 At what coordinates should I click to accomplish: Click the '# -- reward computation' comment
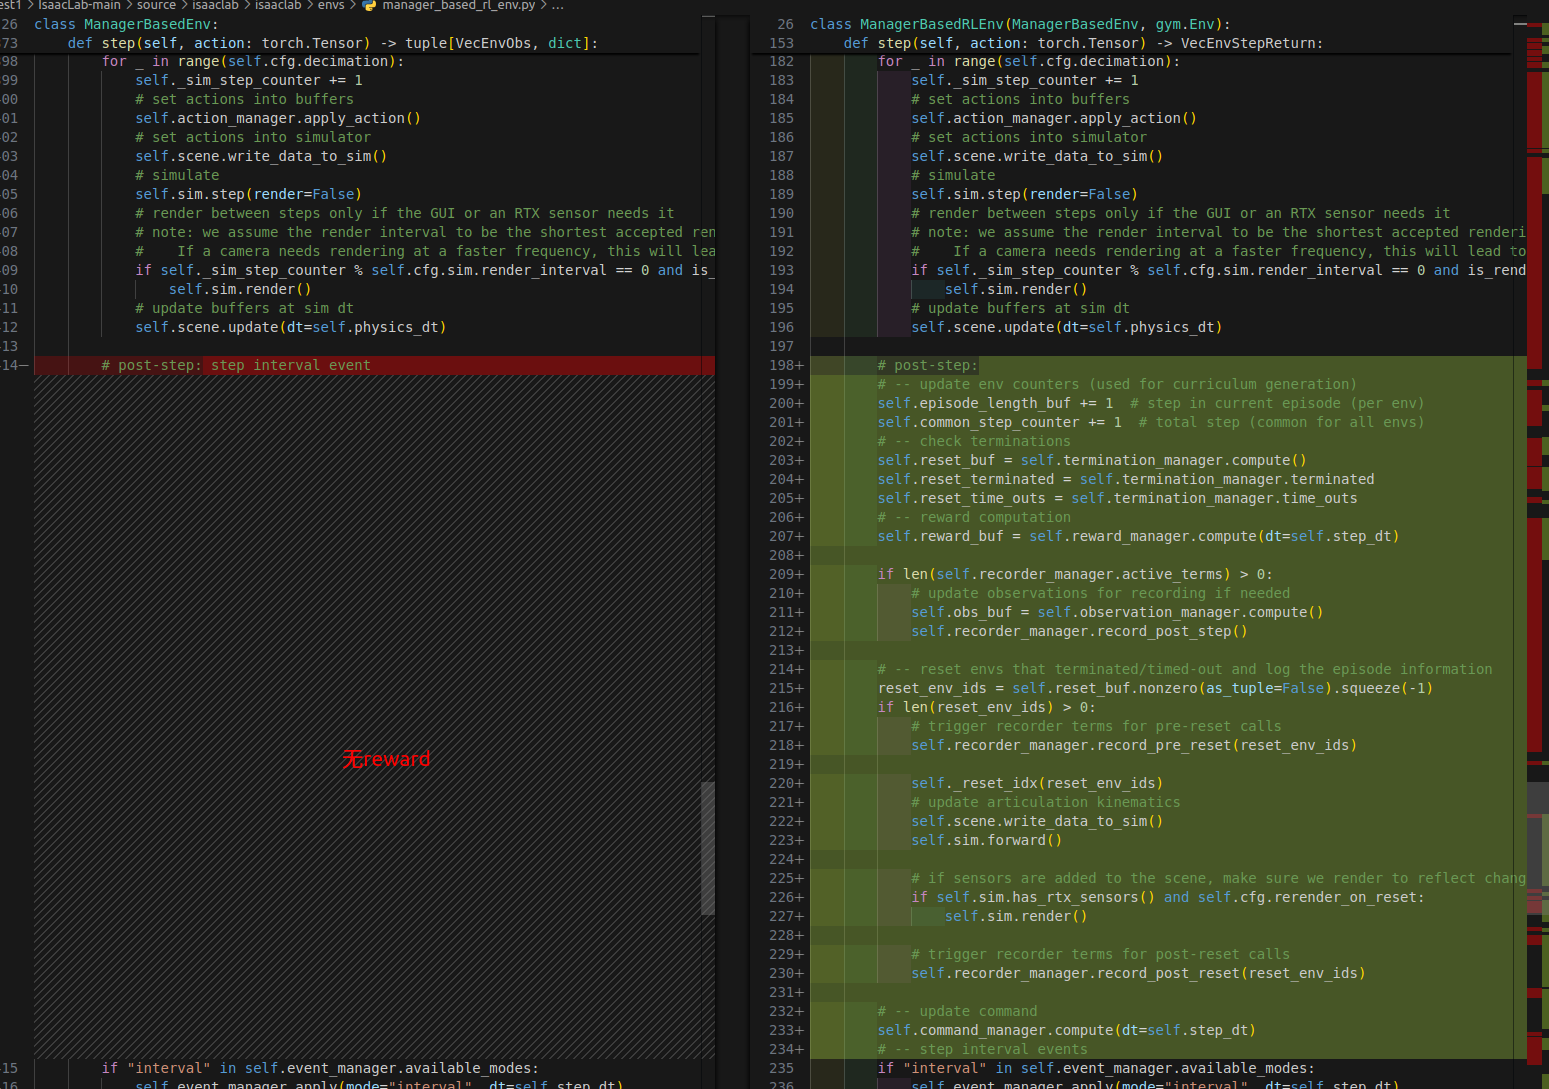tap(974, 517)
